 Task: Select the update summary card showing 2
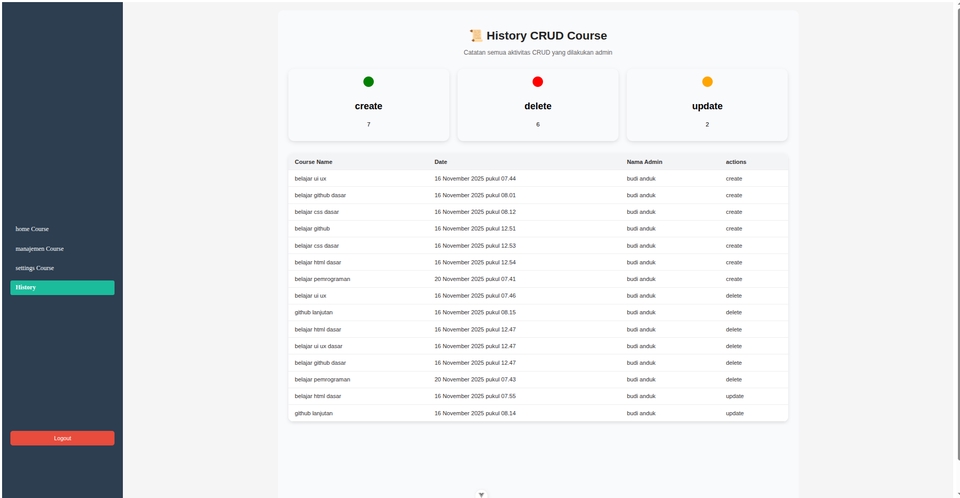[x=707, y=106]
